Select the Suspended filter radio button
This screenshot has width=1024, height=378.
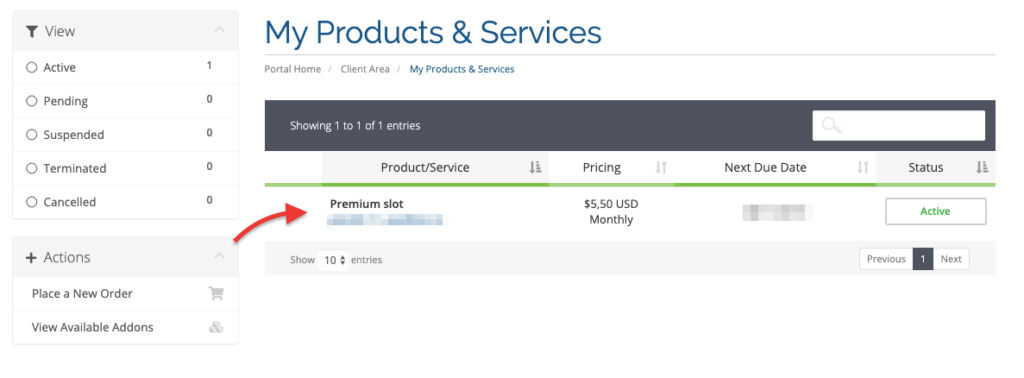pos(31,135)
